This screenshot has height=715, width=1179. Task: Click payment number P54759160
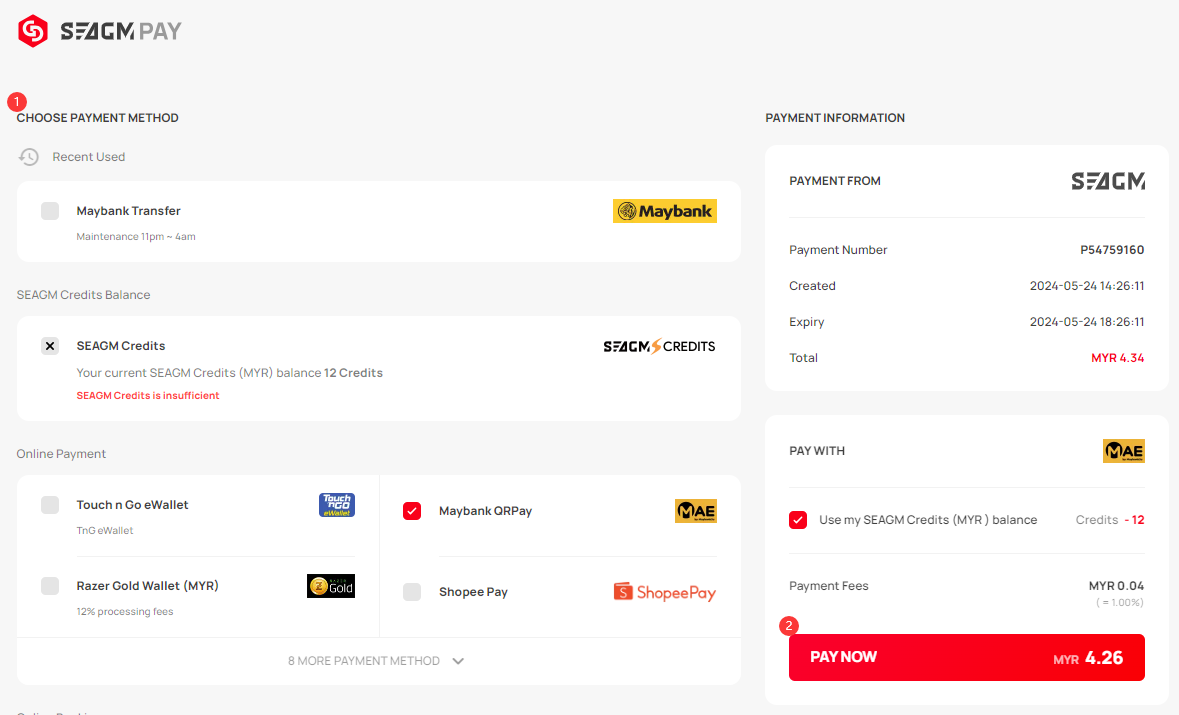(x=1112, y=250)
